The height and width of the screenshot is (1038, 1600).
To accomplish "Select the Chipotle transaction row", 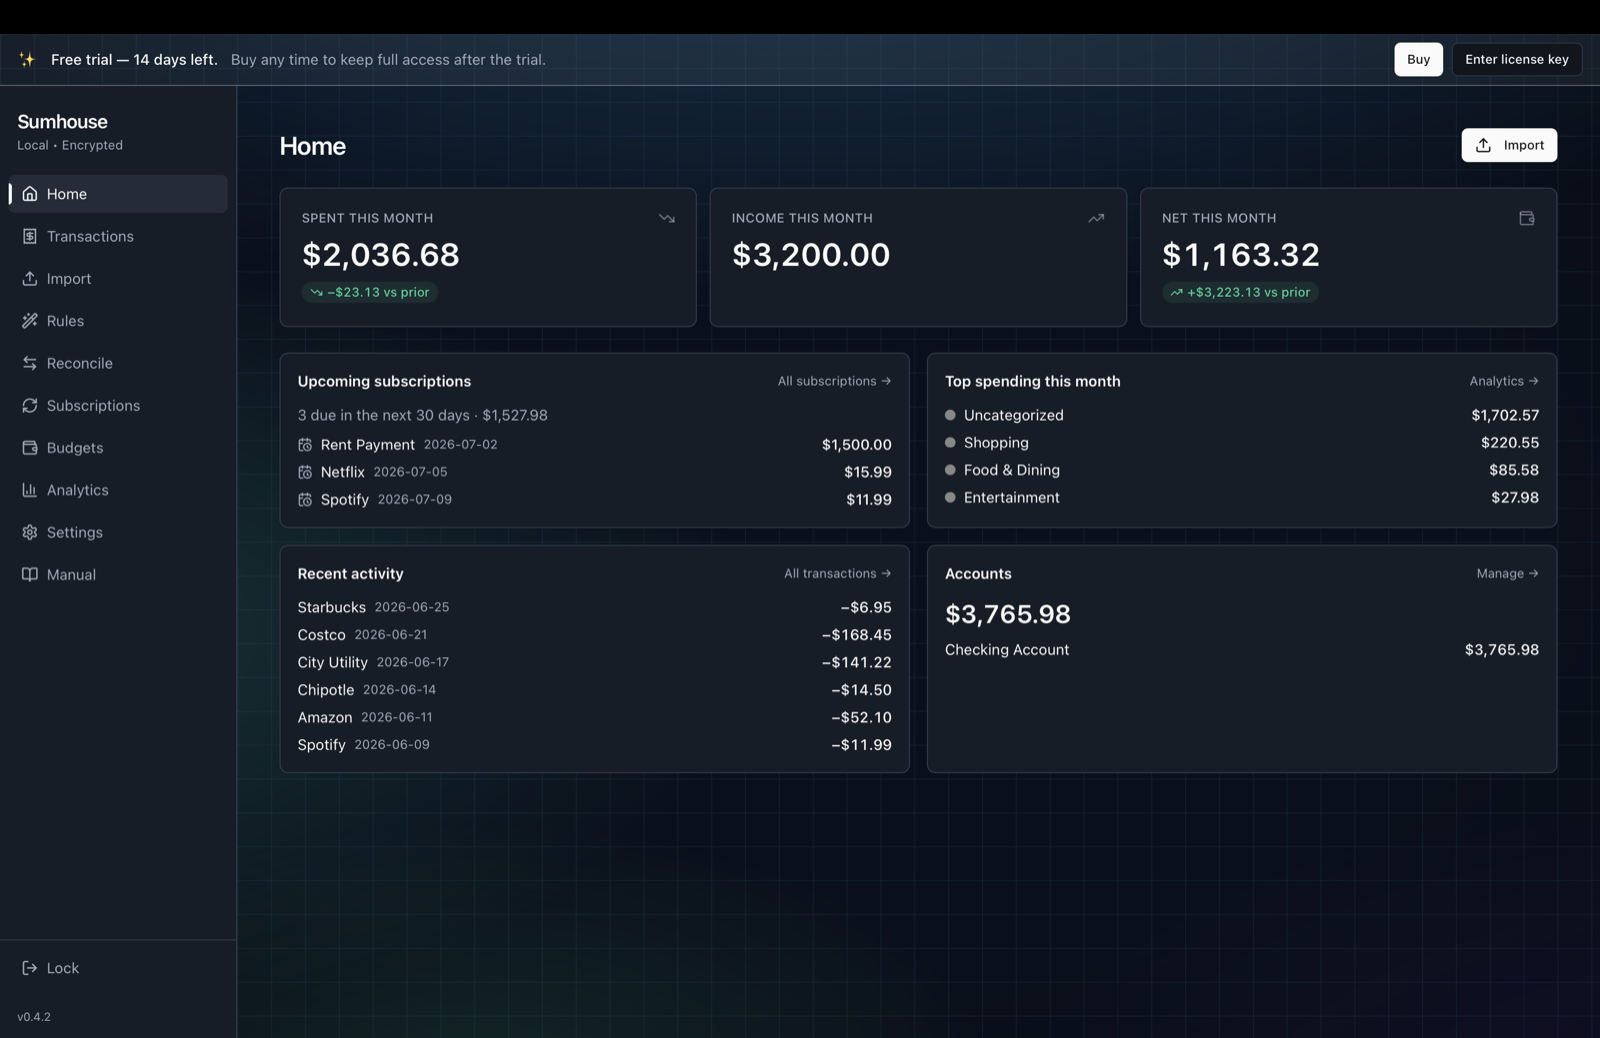I will click(594, 690).
